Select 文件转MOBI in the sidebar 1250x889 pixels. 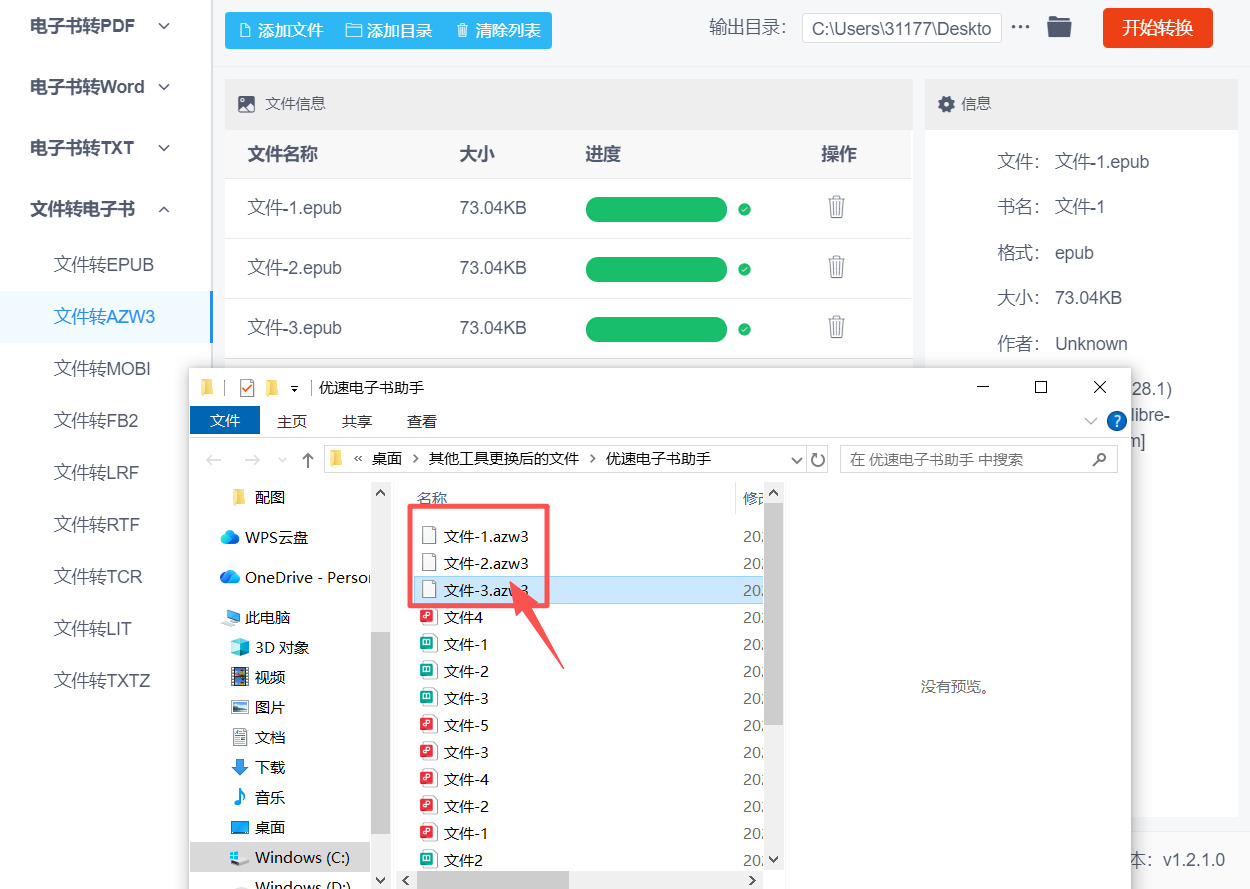tap(102, 369)
